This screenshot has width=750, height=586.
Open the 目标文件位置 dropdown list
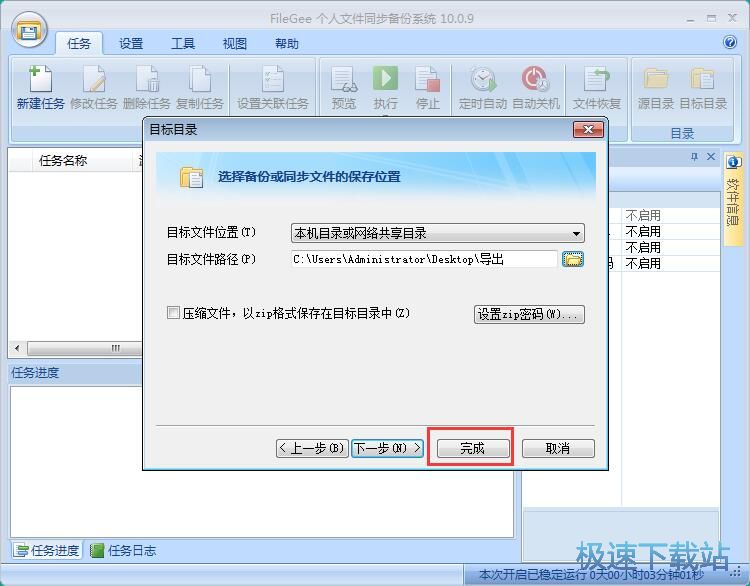click(x=438, y=233)
